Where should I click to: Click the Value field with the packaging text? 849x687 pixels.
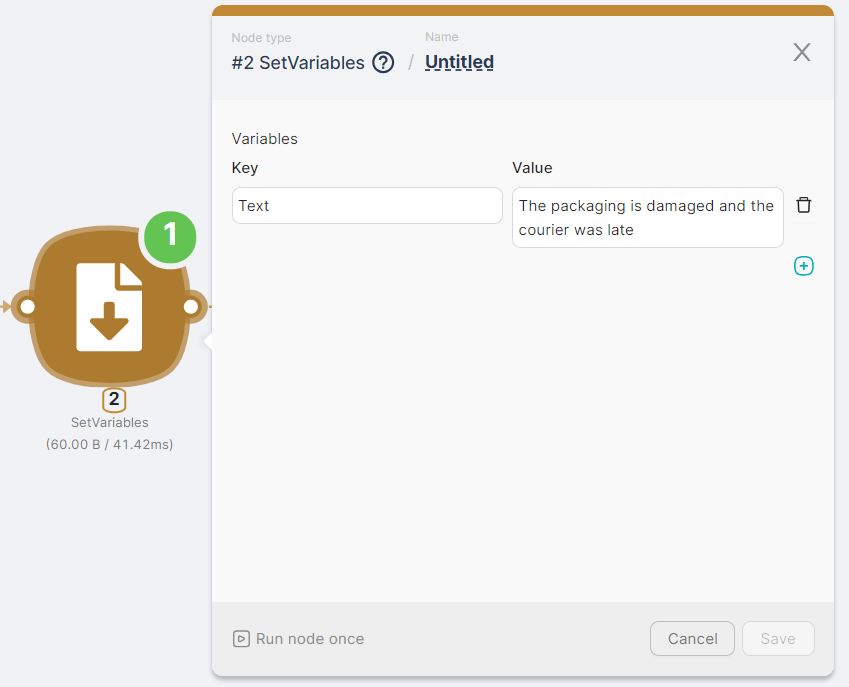[647, 218]
